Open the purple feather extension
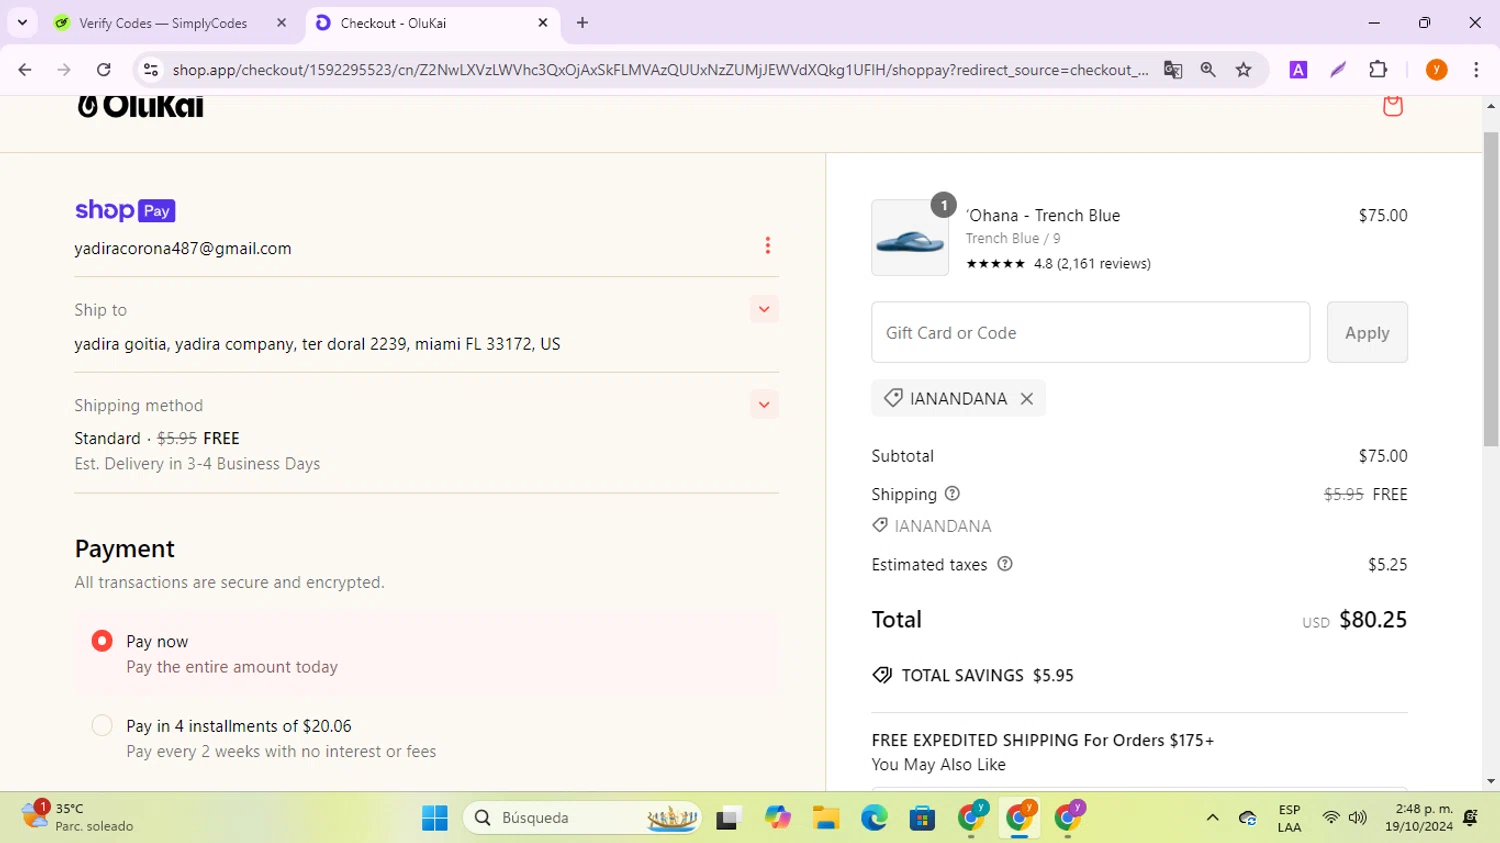 (1338, 69)
